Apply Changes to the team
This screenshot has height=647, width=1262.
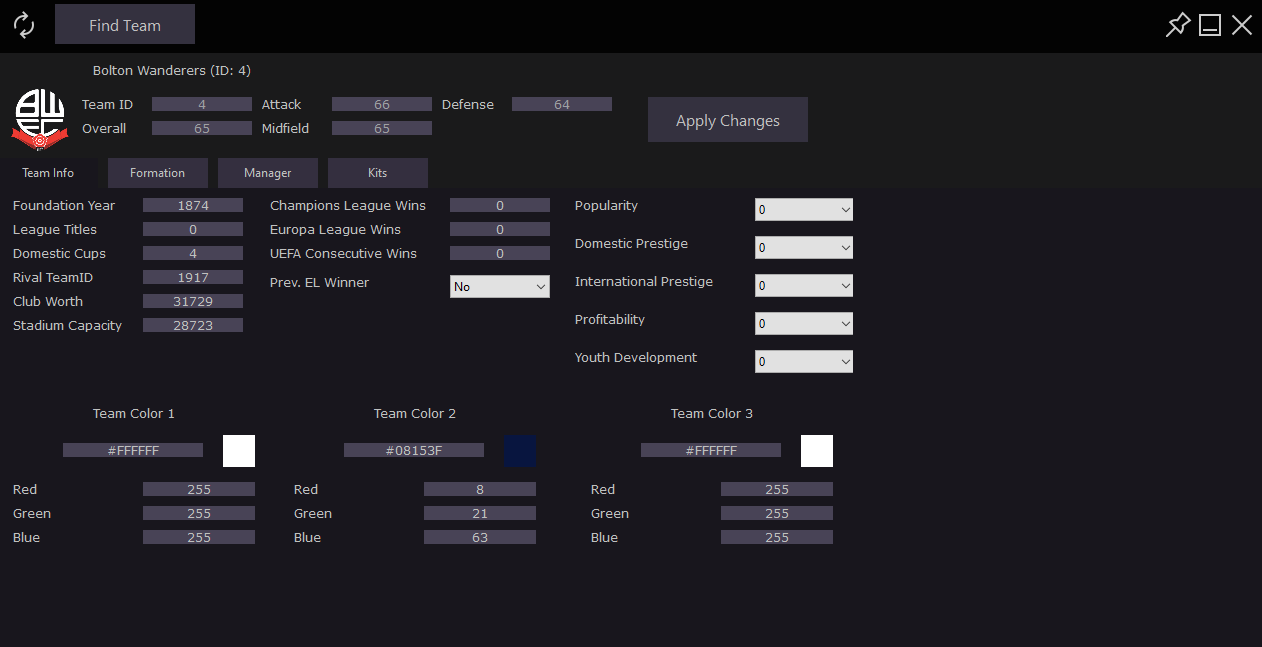pos(728,120)
